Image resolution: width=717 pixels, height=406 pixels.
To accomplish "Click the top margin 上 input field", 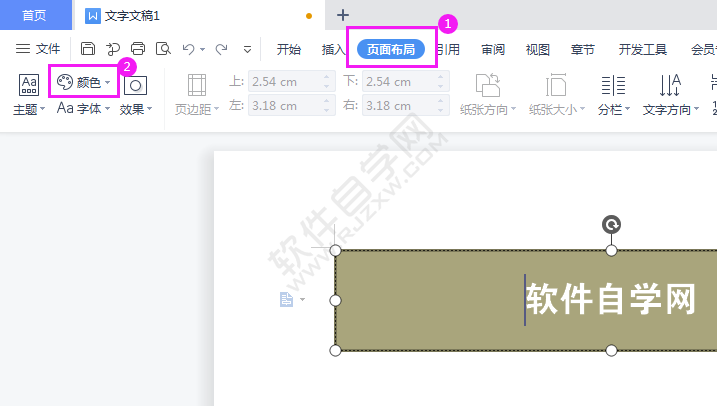I will tap(292, 82).
